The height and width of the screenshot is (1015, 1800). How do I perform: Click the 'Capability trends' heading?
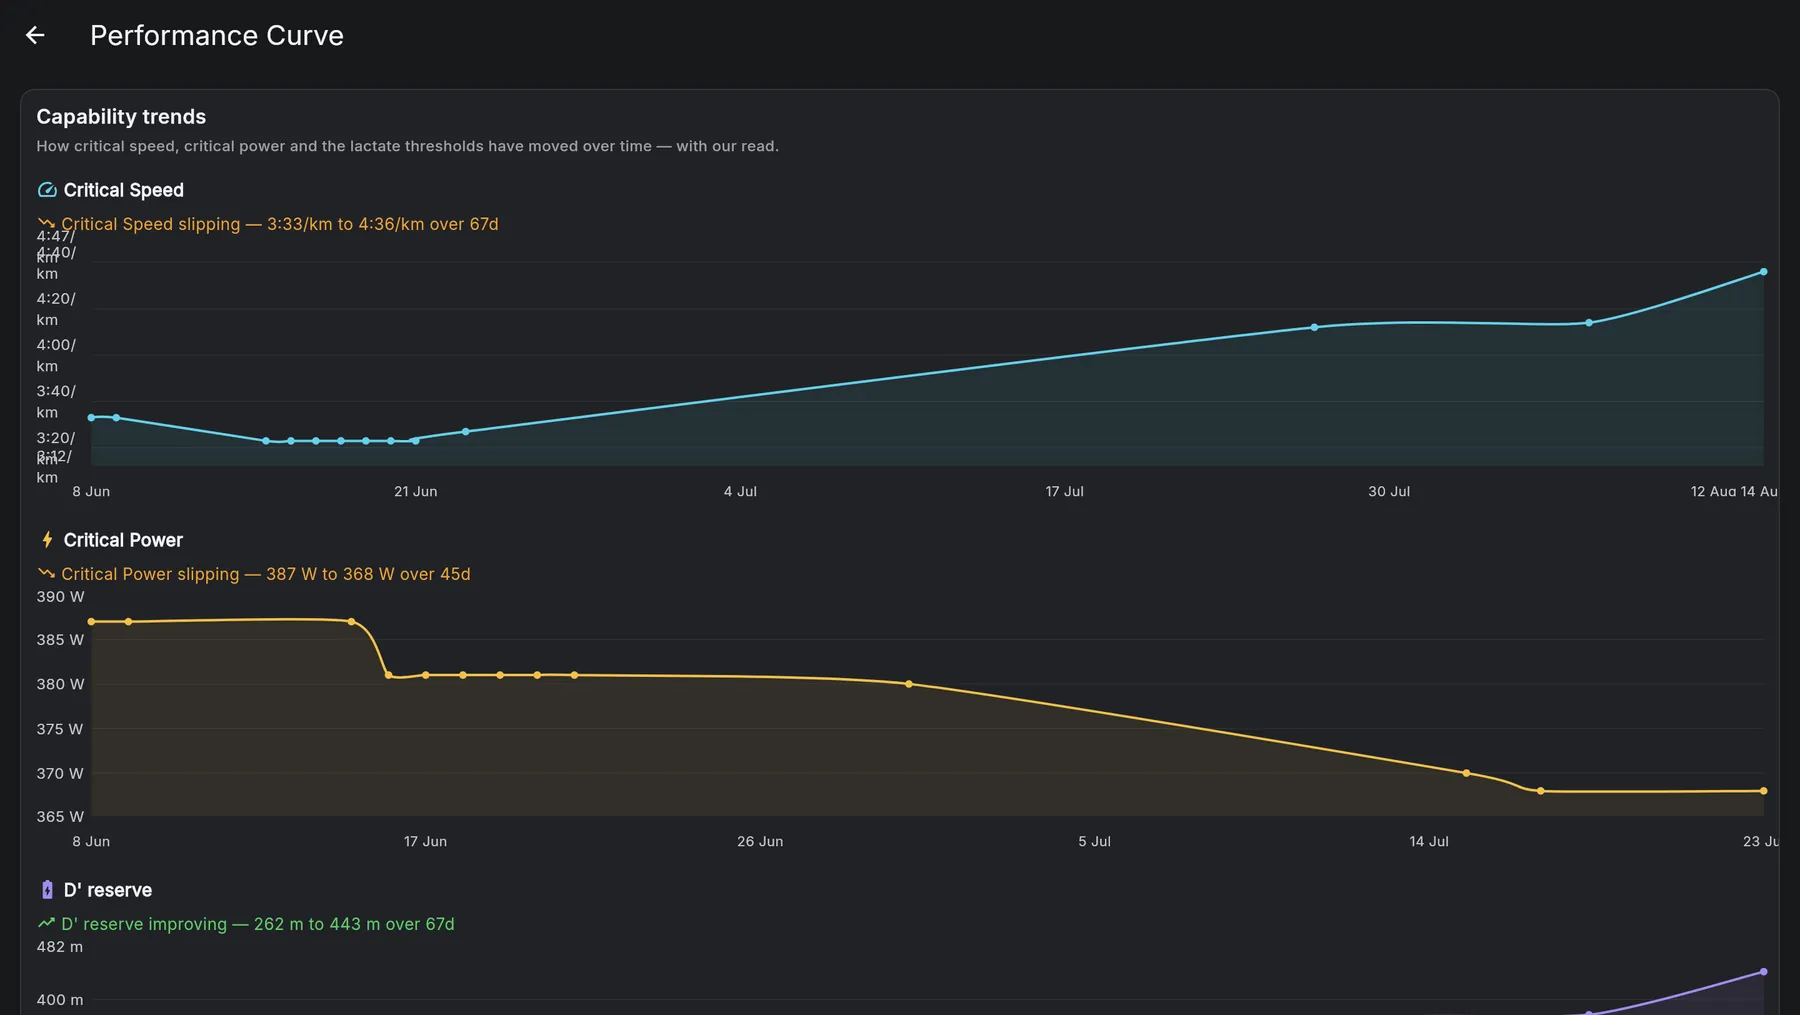click(121, 117)
